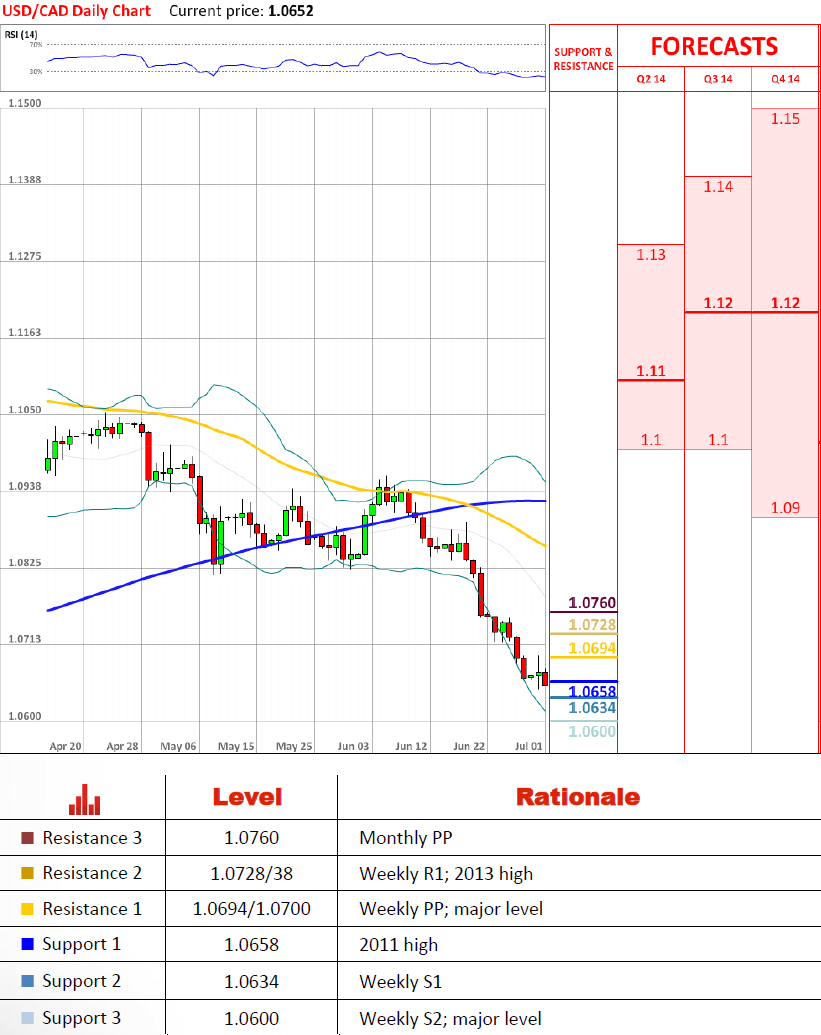The image size is (821, 1035).
Task: Click the 1.0760 resistance level marker
Action: coord(592,603)
